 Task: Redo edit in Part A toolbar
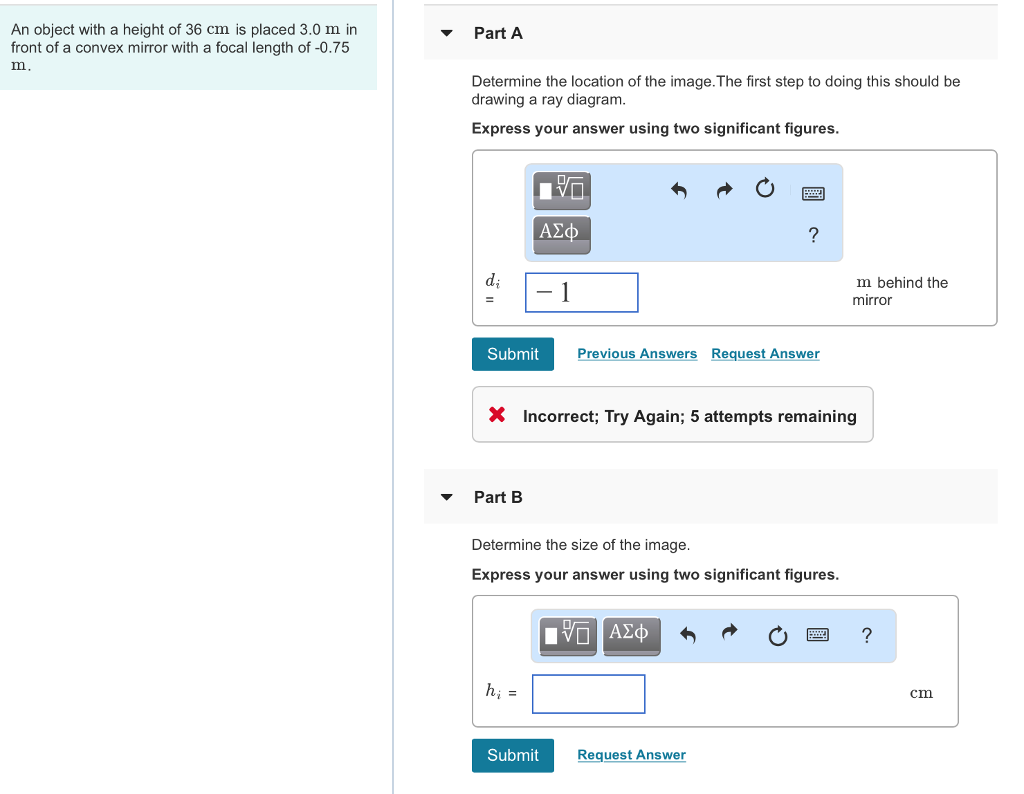725,189
